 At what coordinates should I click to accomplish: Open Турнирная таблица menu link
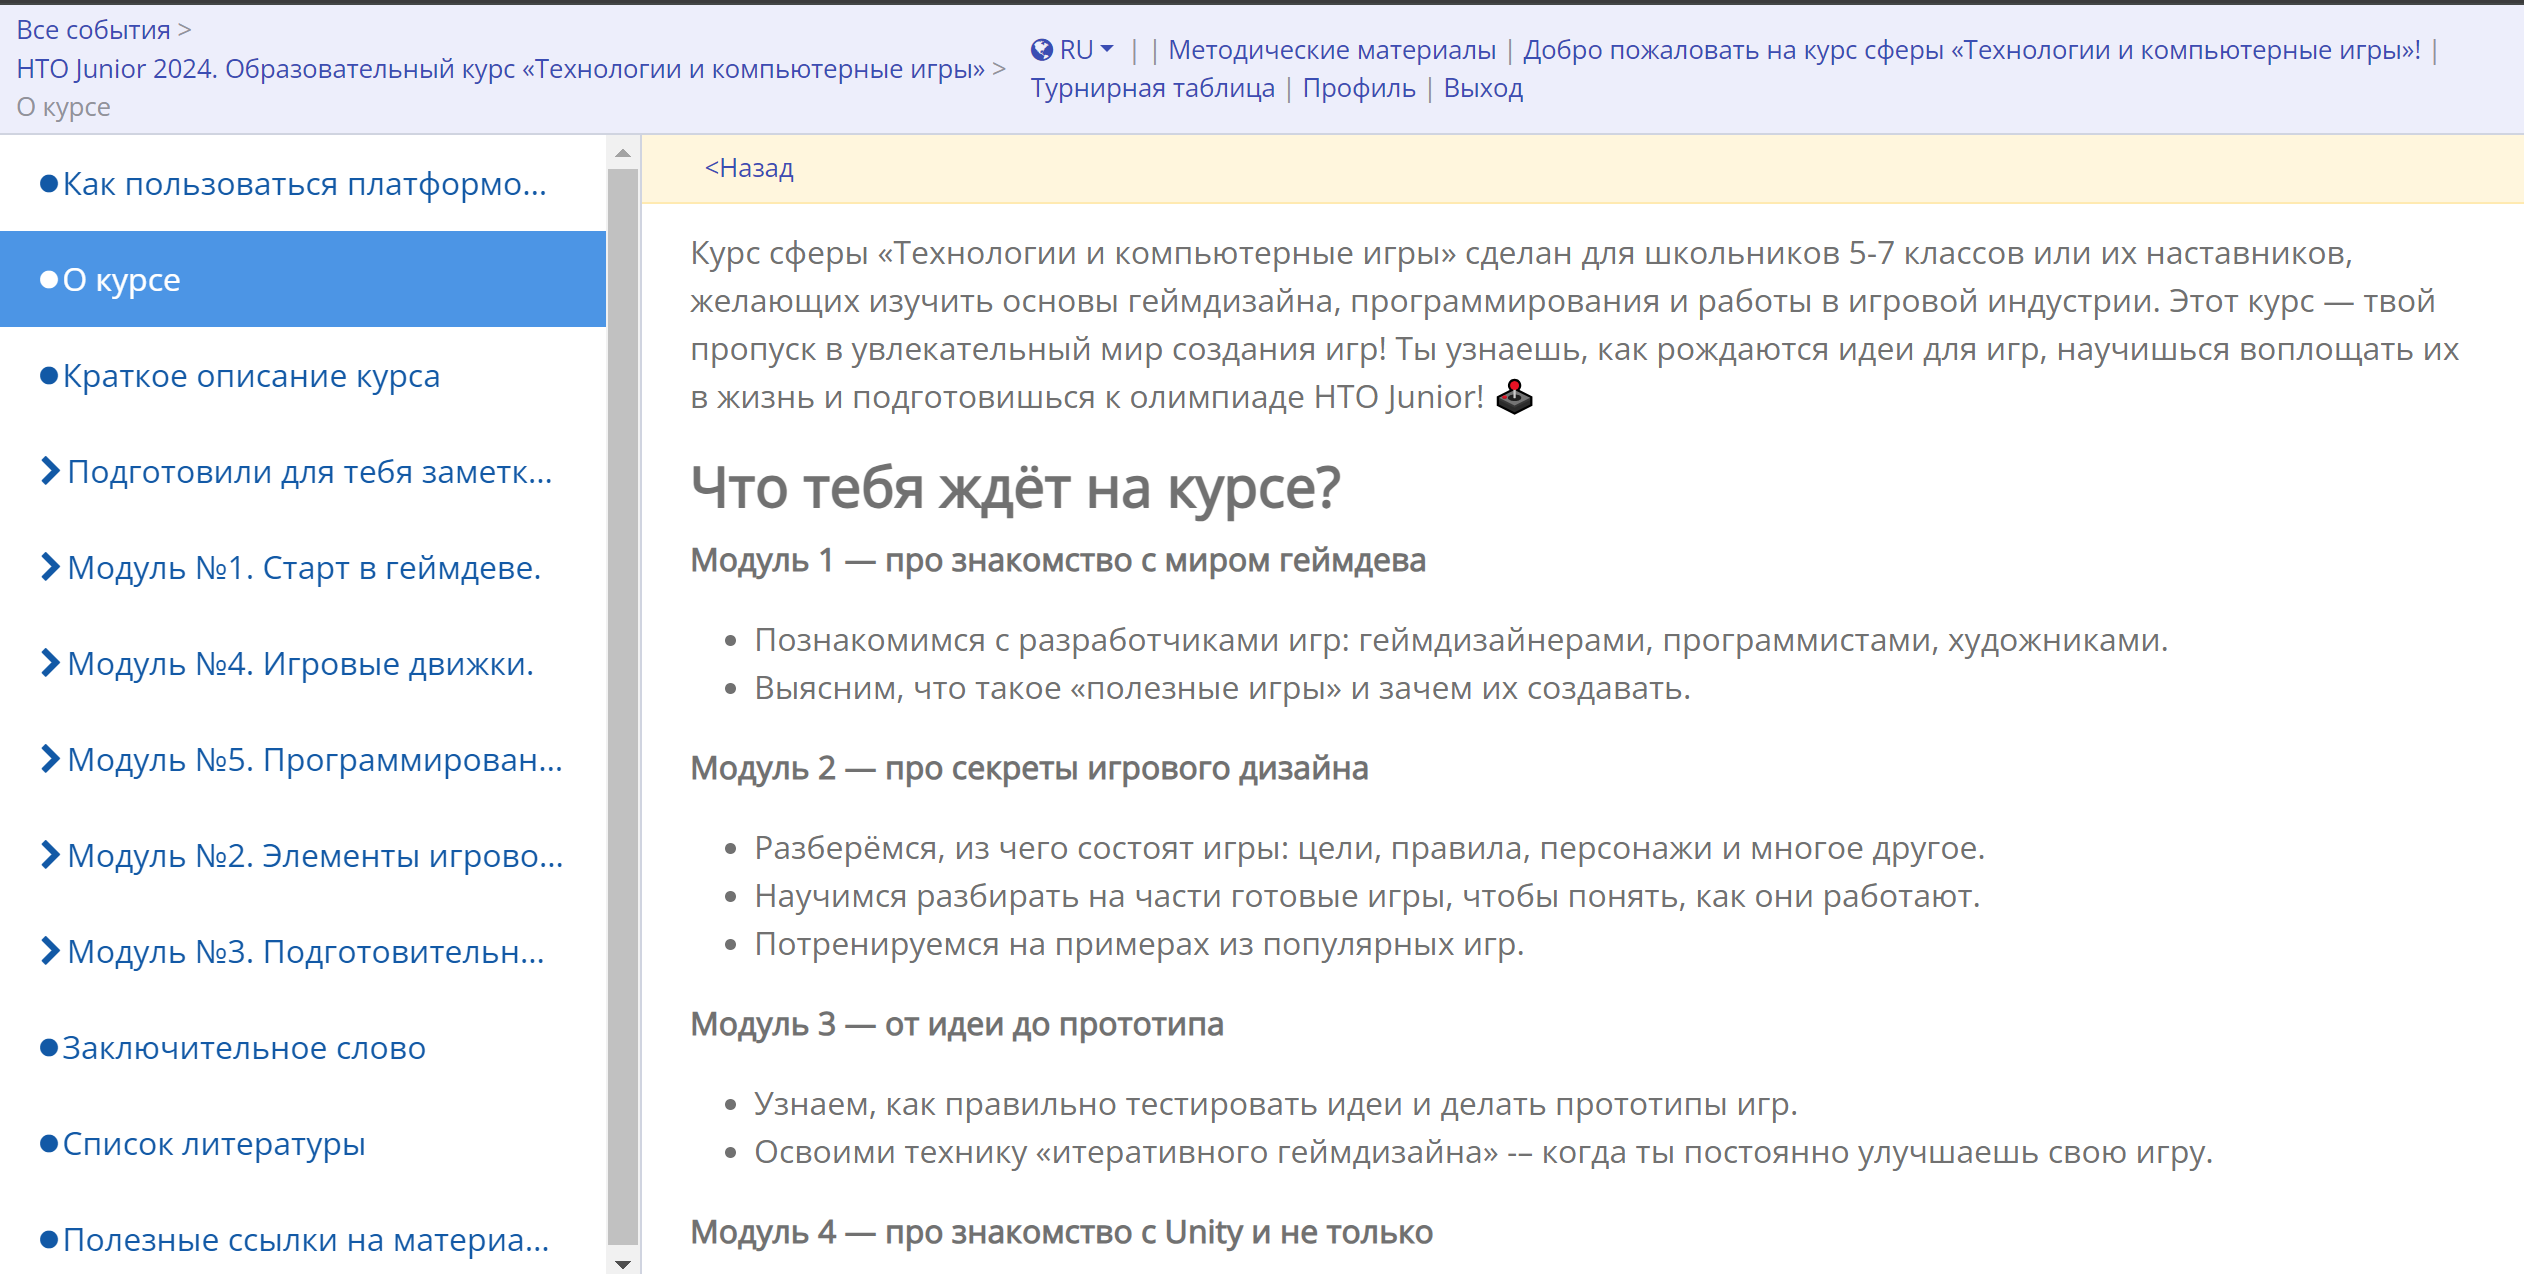pyautogui.click(x=1152, y=88)
